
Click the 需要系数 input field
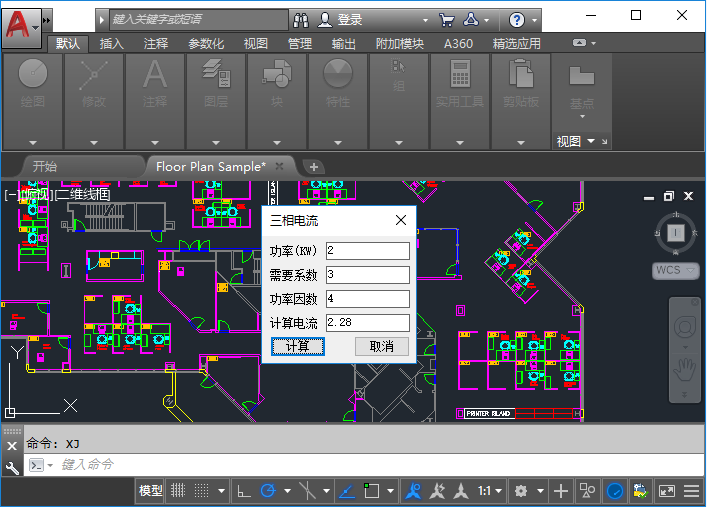click(x=367, y=275)
